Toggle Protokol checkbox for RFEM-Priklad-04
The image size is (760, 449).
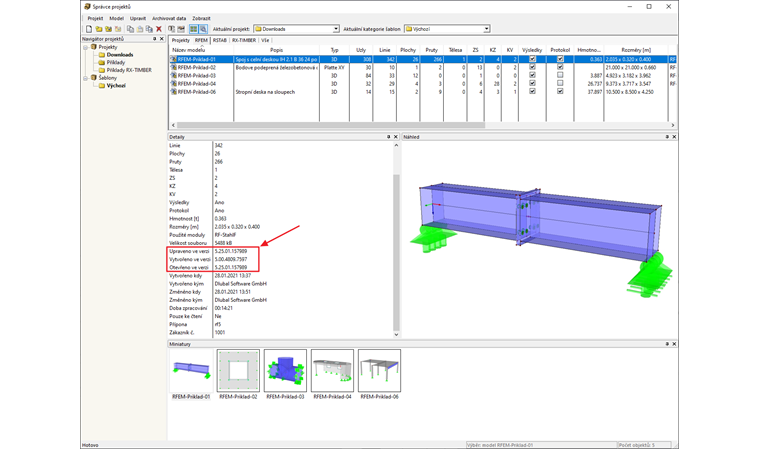click(x=560, y=83)
